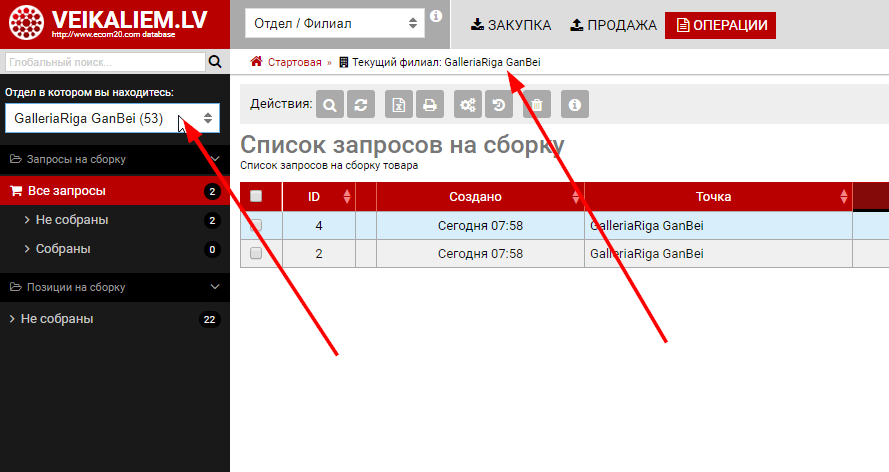The height and width of the screenshot is (472, 889).
Task: Check the box for request ID 2
Action: click(x=256, y=254)
